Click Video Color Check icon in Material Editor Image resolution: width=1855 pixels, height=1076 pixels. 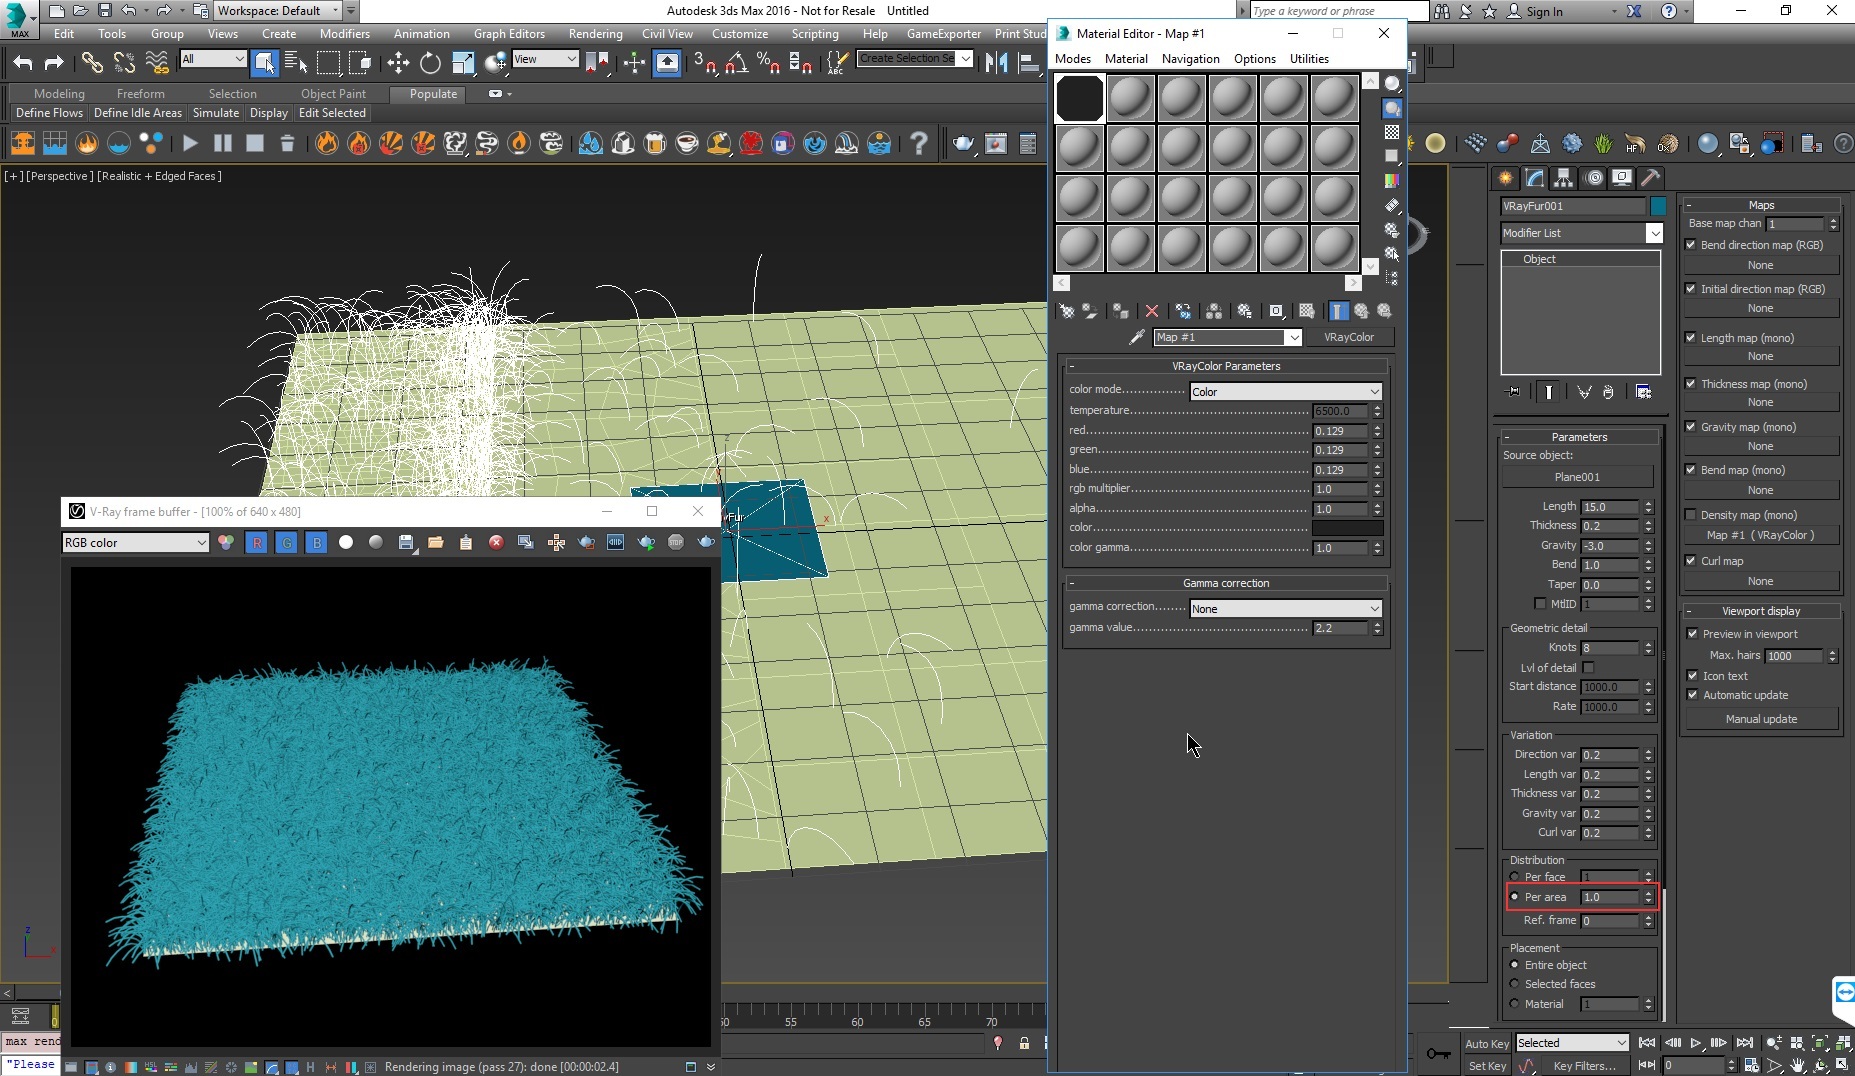pos(1392,181)
